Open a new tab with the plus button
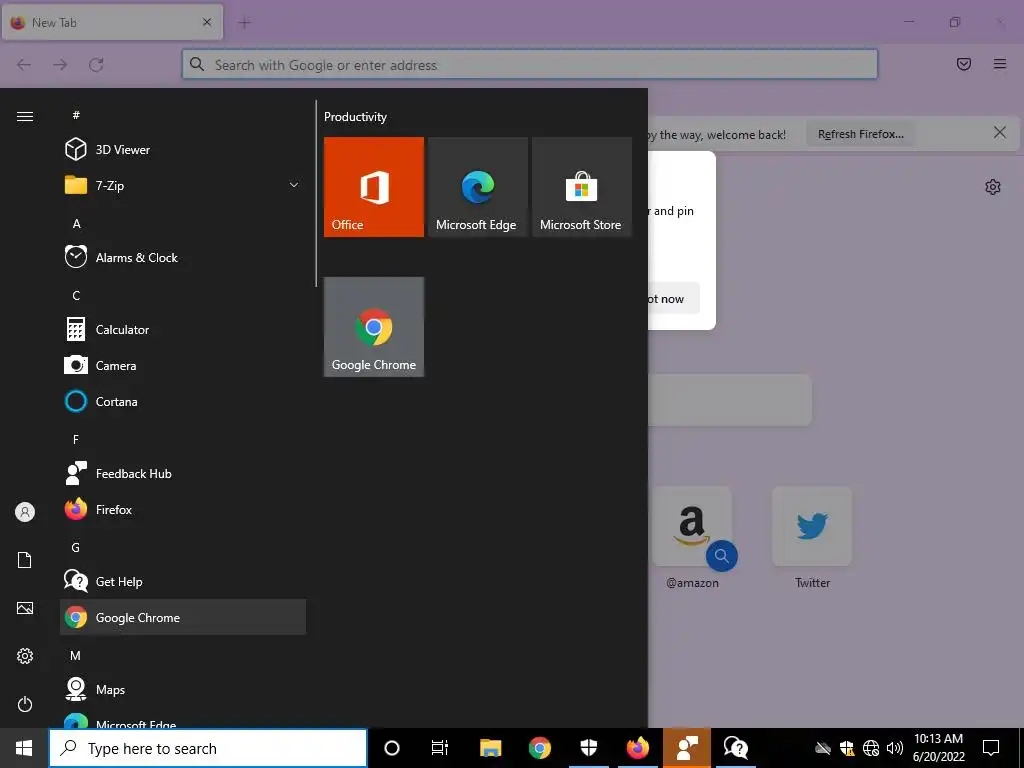Image resolution: width=1024 pixels, height=768 pixels. click(x=245, y=23)
